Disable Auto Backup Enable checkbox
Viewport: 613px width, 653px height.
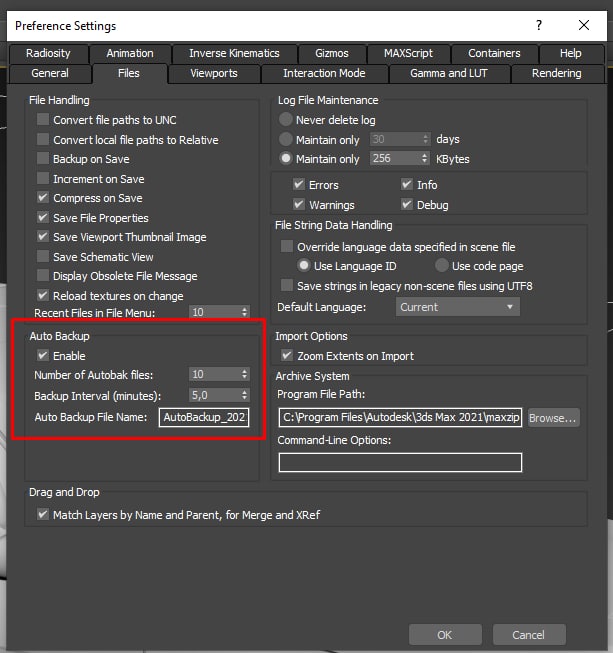pyautogui.click(x=43, y=355)
